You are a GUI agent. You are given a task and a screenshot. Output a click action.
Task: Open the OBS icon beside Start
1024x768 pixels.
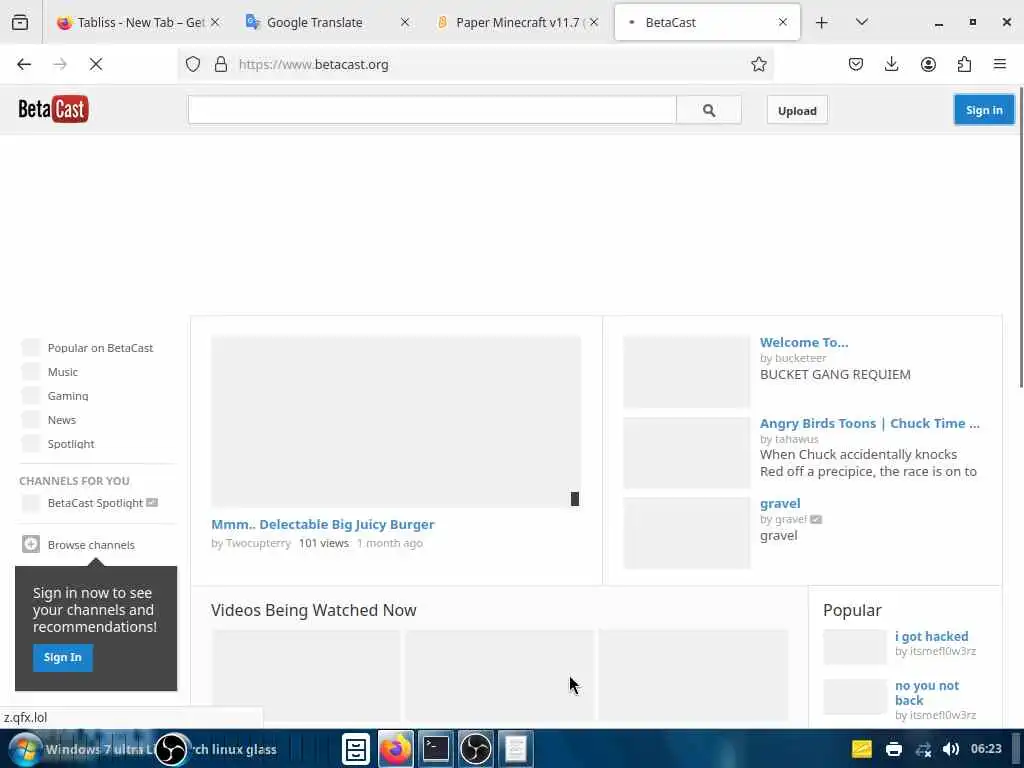[171, 749]
